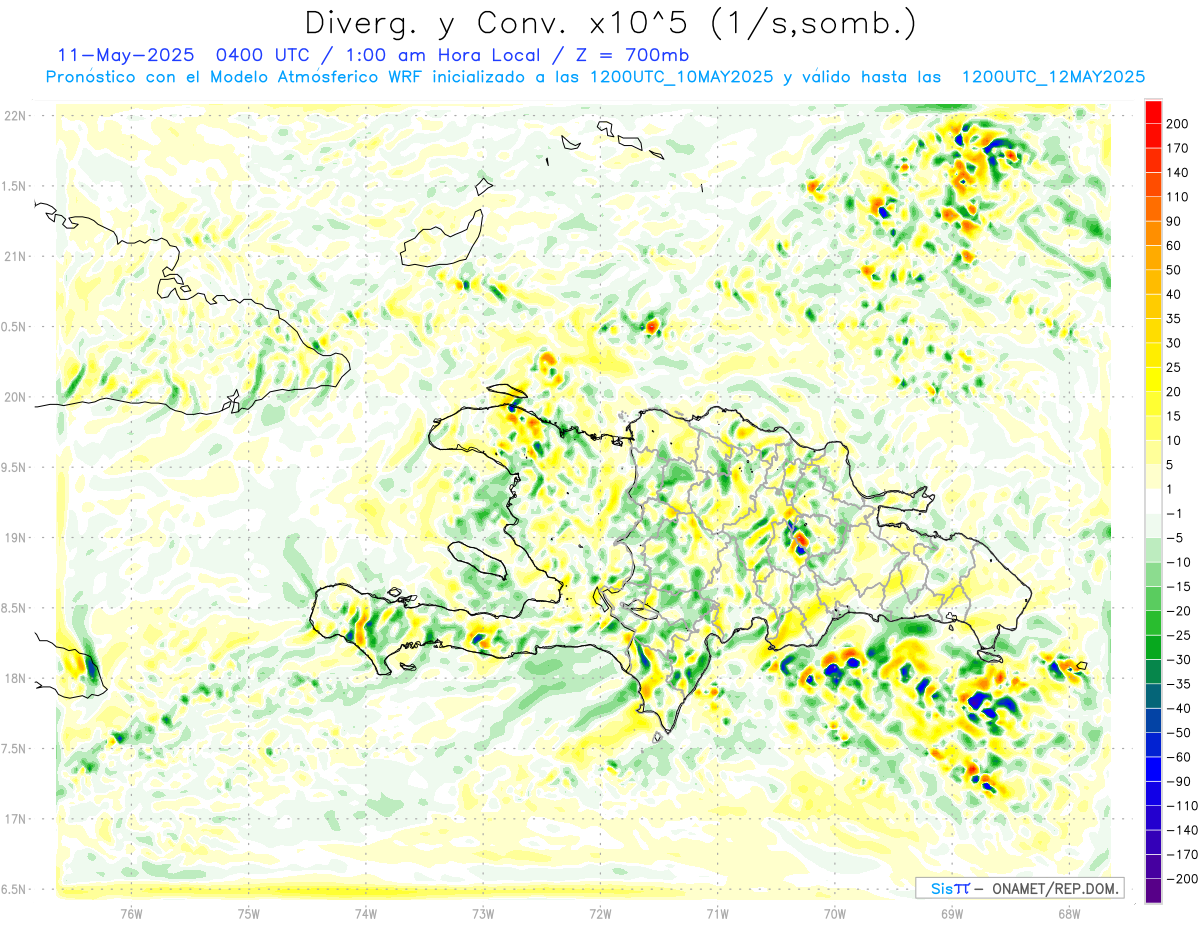
Task: Select the '17N' latitude label
Action: pyautogui.click(x=15, y=819)
